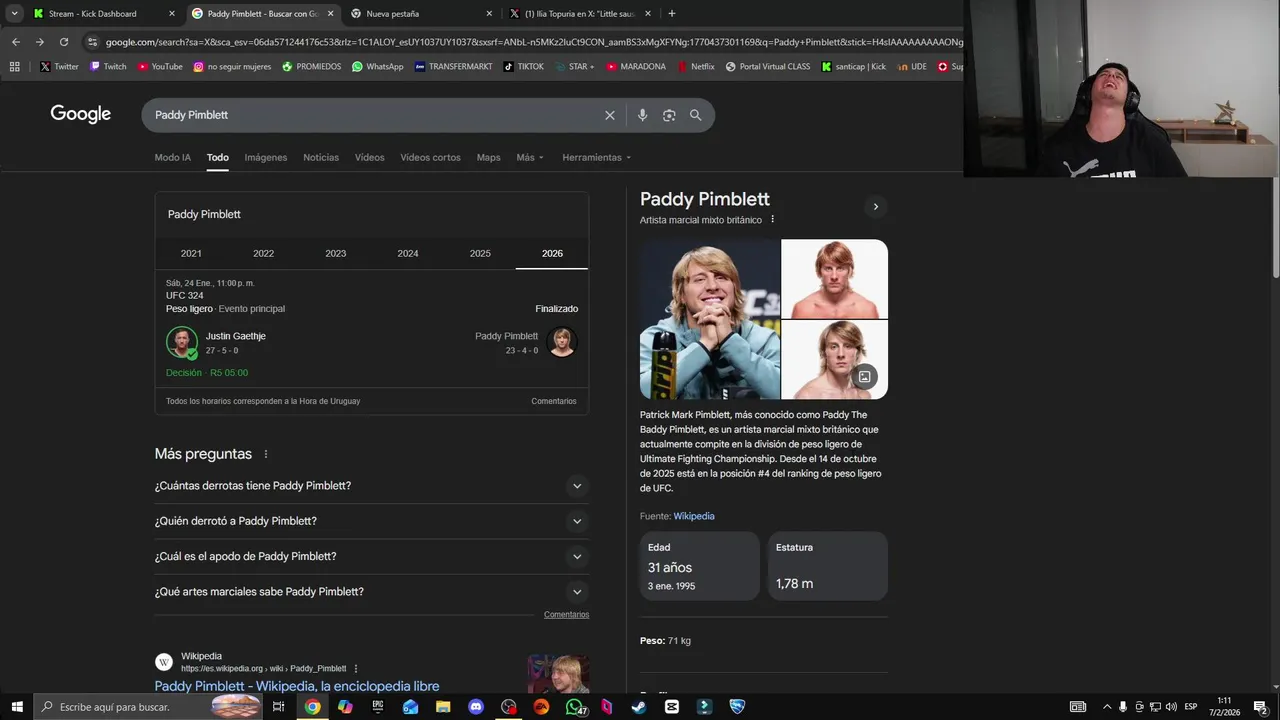Open three-dot options beside 'Artista marcial mixto británico'

pos(772,220)
